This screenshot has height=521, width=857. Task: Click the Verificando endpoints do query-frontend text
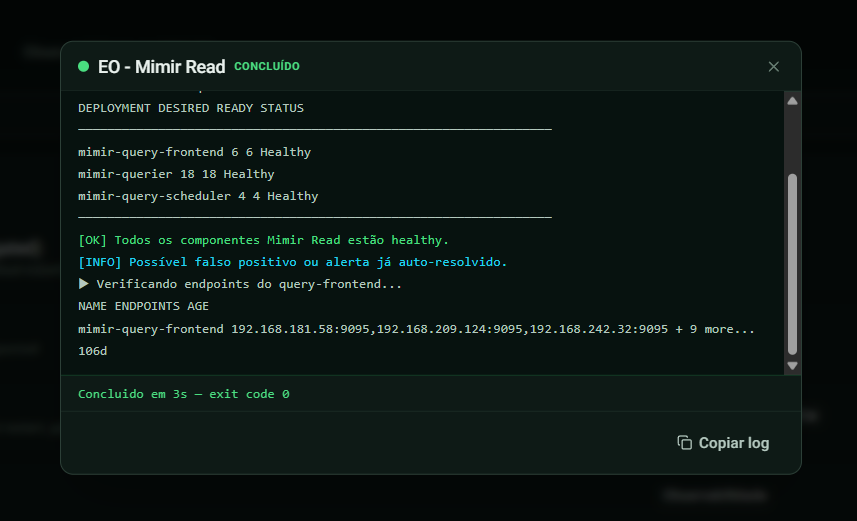click(249, 284)
